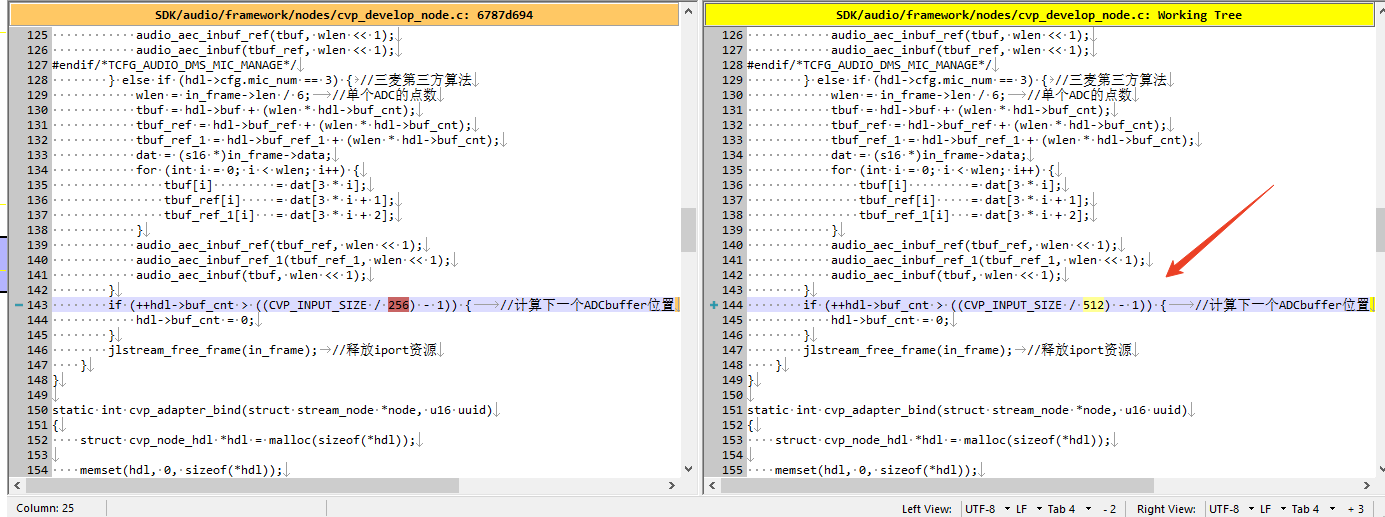Click left pane line 140 audio_aec_inbuf_ref_1 call

click(x=293, y=260)
